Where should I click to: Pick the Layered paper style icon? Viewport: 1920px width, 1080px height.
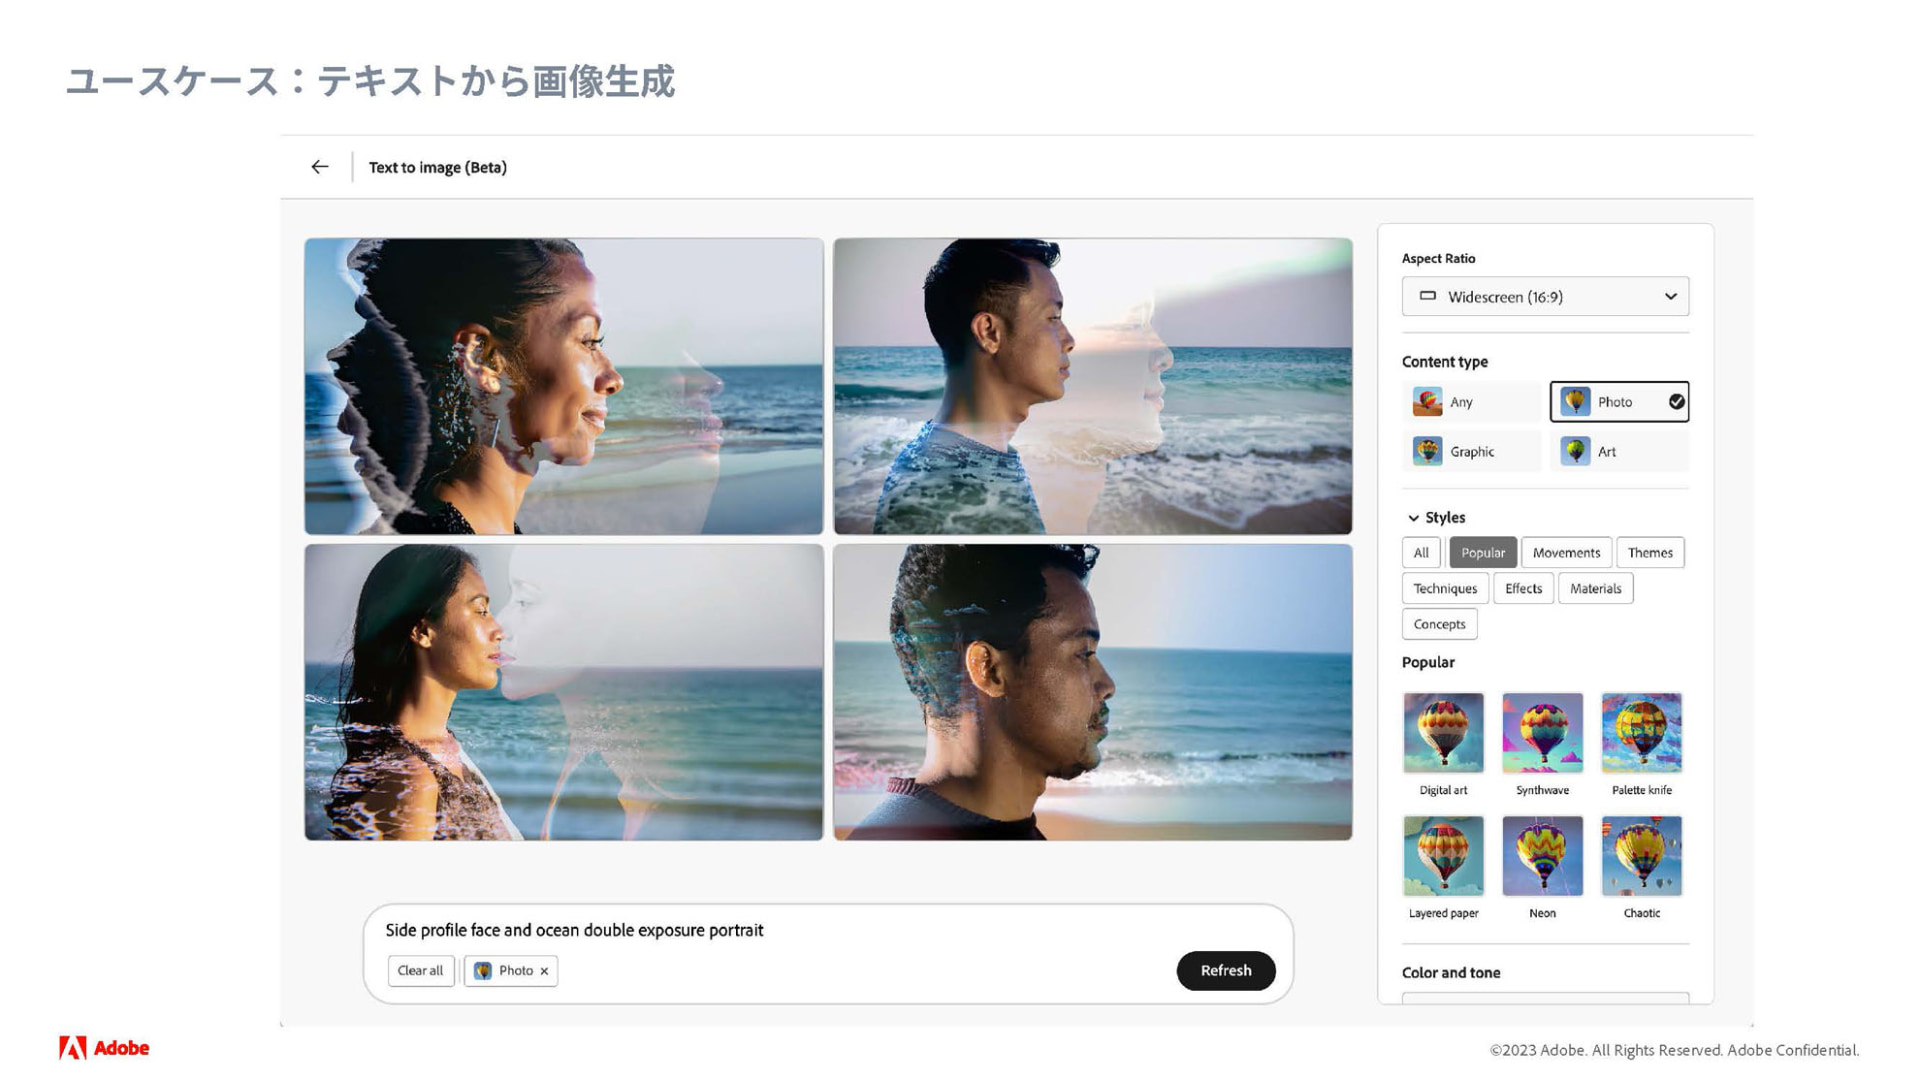pos(1443,856)
